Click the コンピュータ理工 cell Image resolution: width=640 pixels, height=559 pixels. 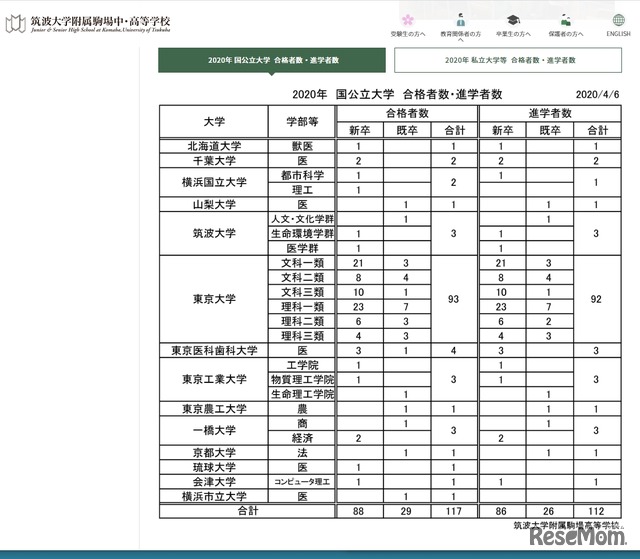tap(302, 482)
